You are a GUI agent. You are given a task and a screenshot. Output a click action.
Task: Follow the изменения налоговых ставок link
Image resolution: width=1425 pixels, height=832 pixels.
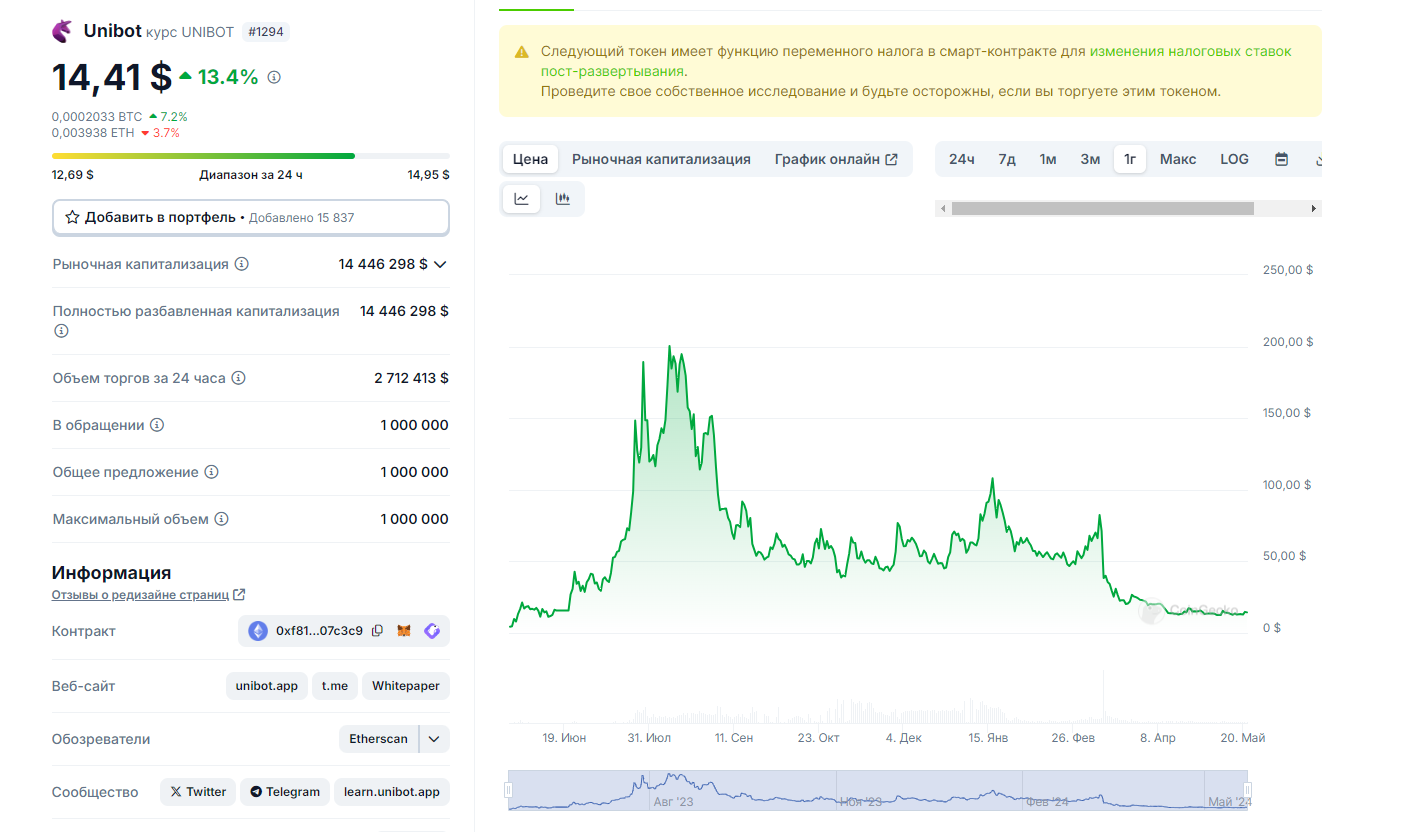pos(916,61)
